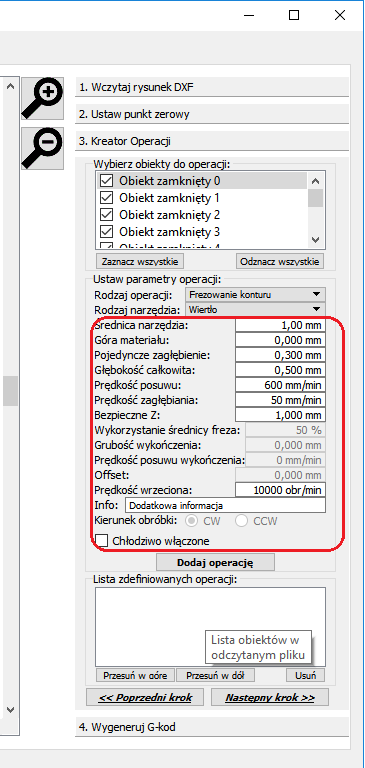Go to Następny krok >>

tap(270, 697)
